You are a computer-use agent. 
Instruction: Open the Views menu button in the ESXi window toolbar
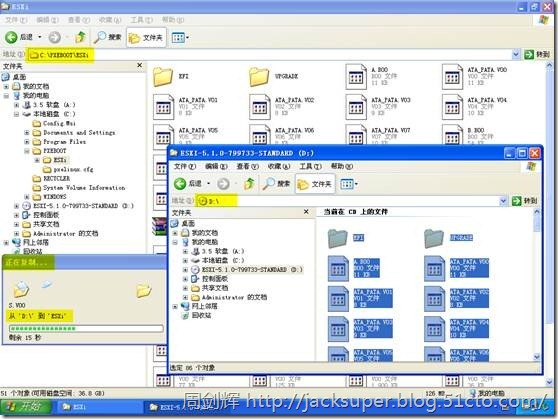pos(179,37)
